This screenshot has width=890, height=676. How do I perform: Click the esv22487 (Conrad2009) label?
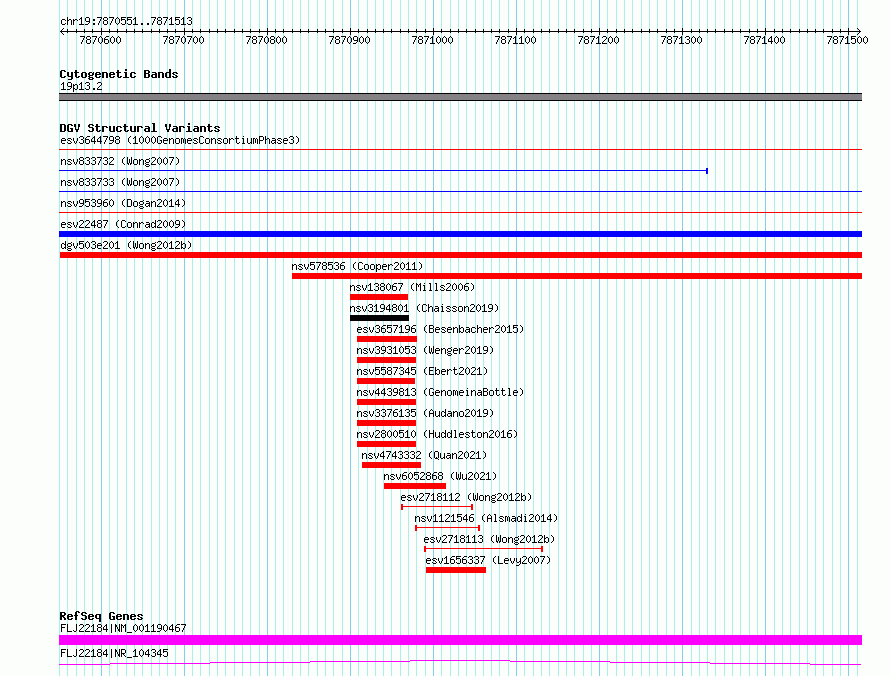pyautogui.click(x=123, y=224)
